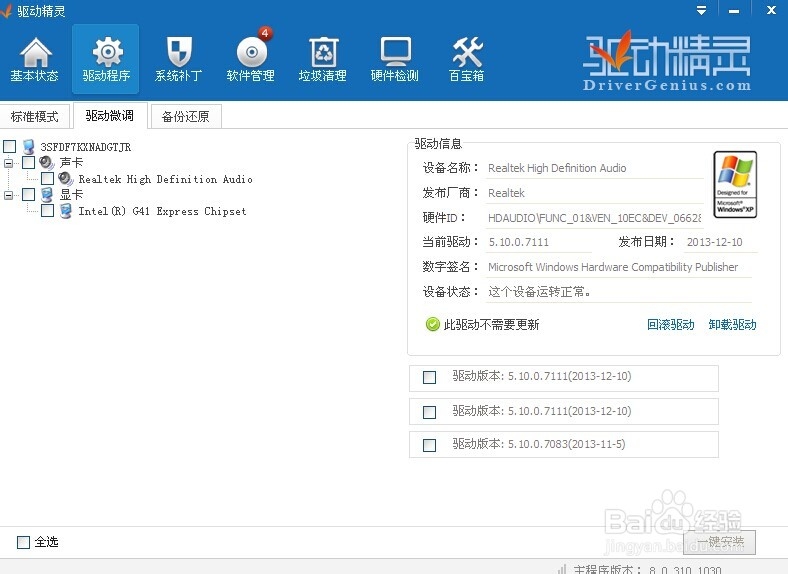788x574 pixels.
Task: Switch to the 标准模式 tab
Action: [35, 116]
